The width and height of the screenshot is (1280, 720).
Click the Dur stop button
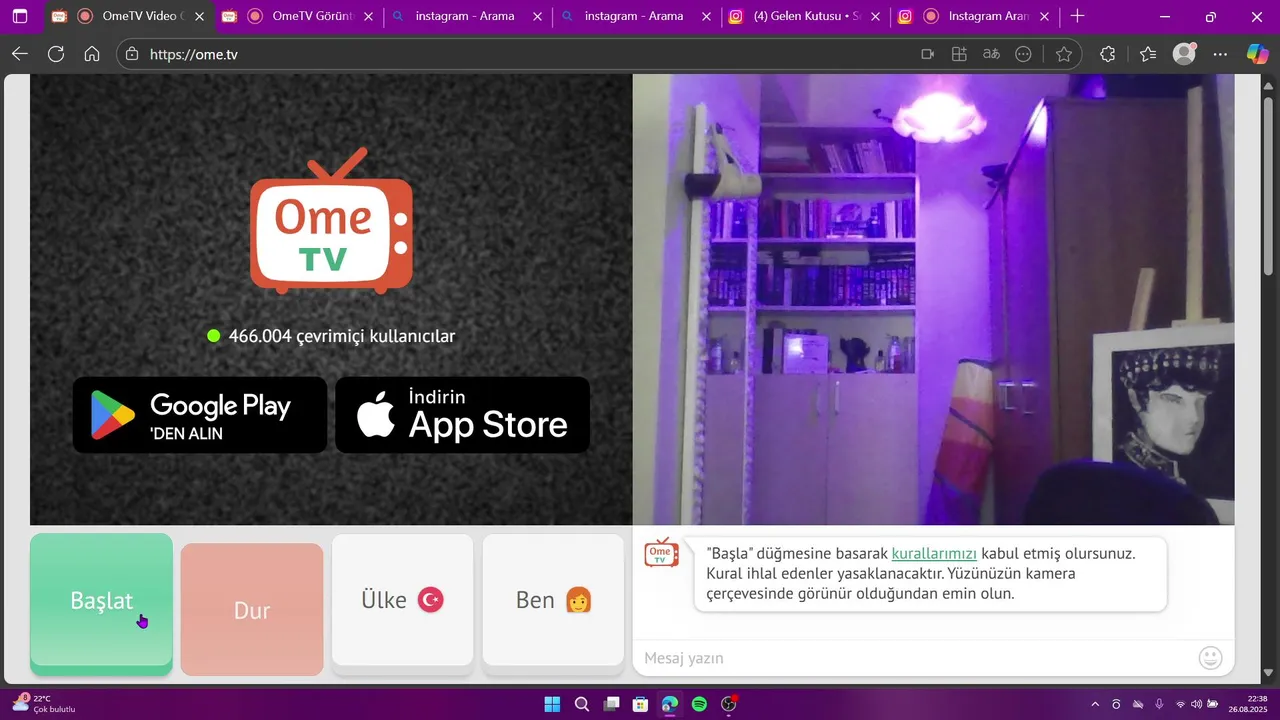252,610
